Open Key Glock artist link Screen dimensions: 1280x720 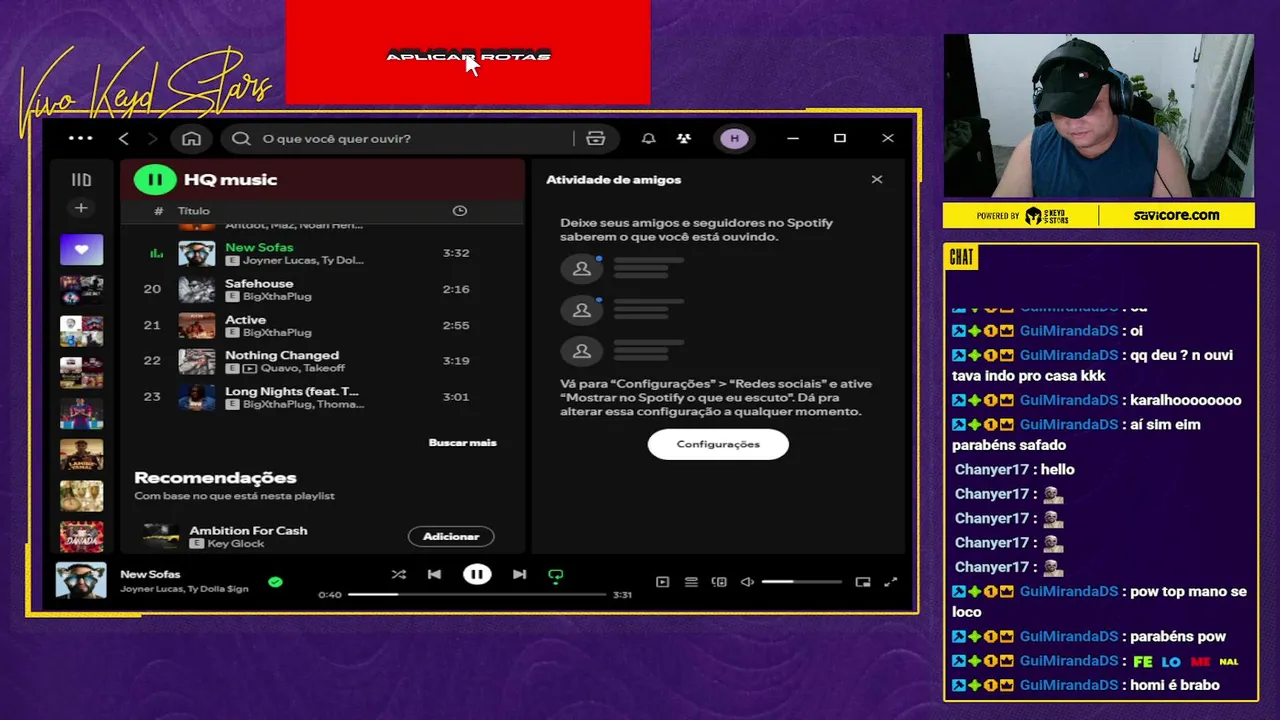(x=236, y=543)
